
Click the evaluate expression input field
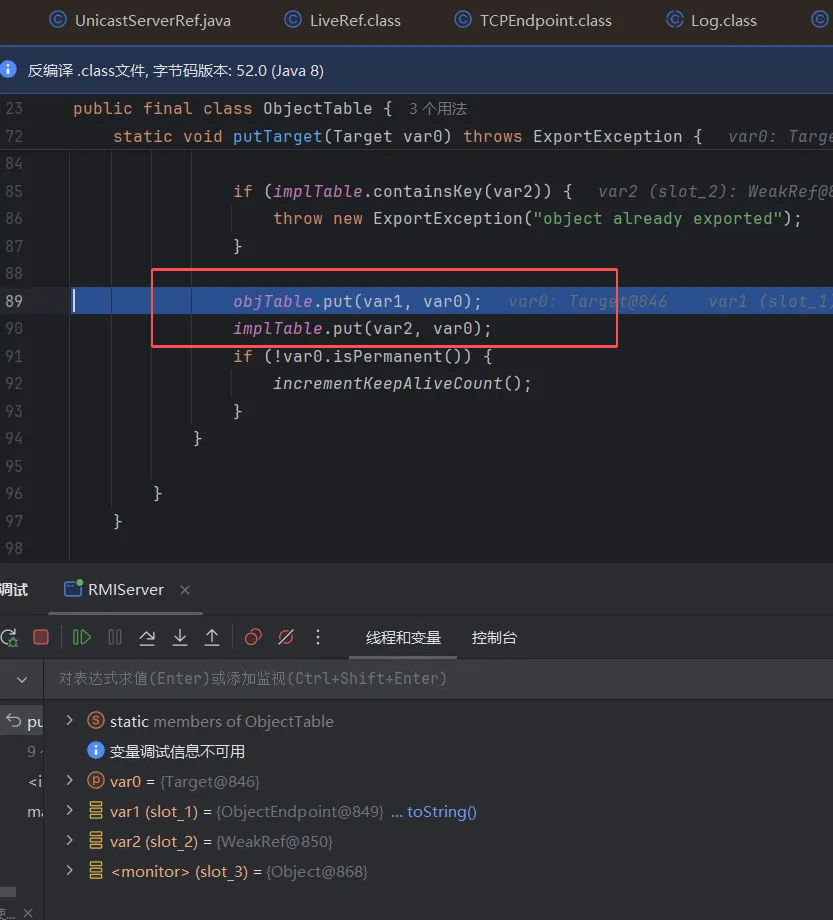pyautogui.click(x=400, y=678)
